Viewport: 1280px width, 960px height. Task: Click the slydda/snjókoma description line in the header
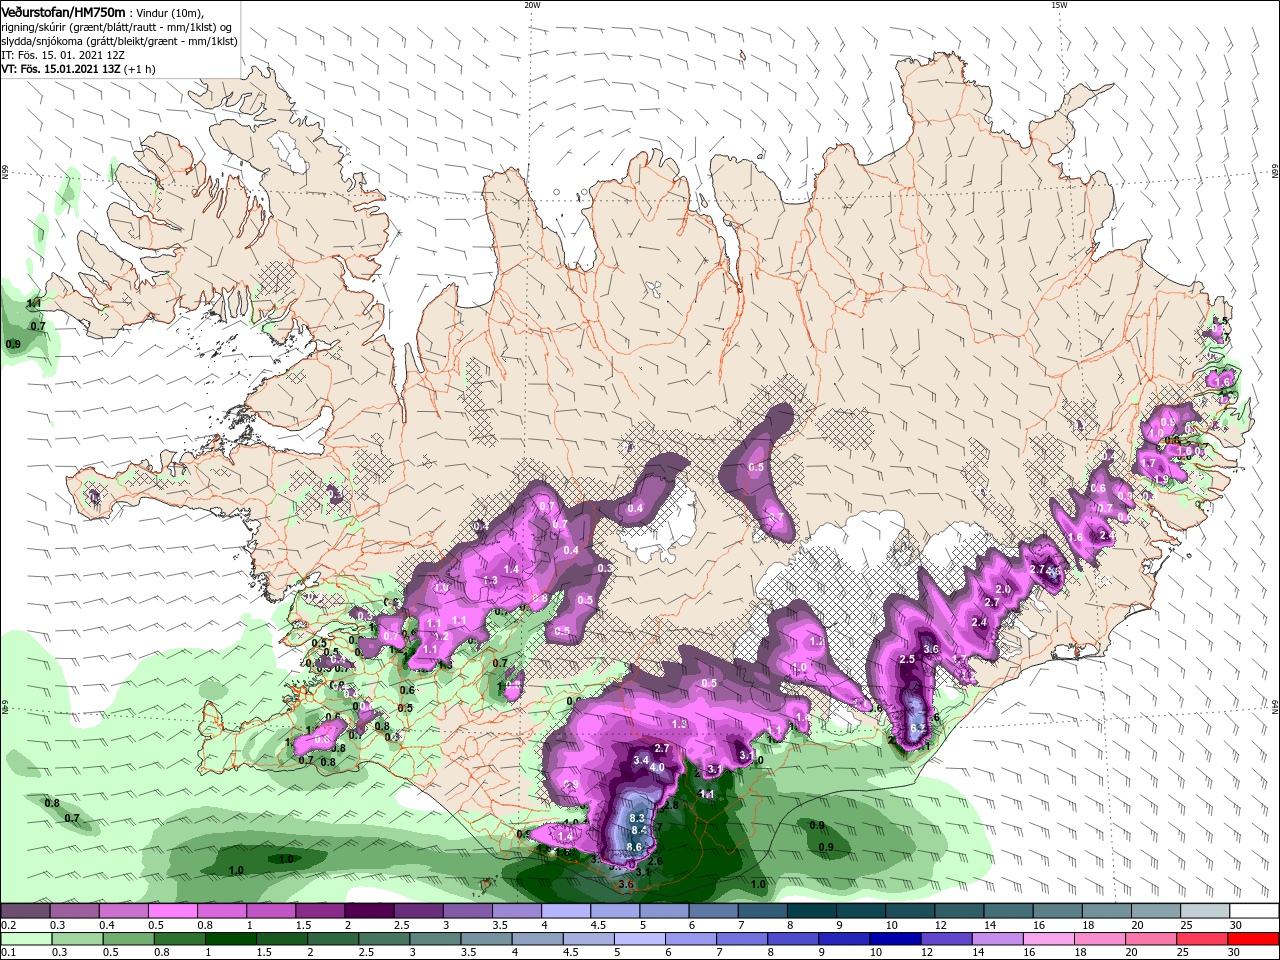point(119,41)
